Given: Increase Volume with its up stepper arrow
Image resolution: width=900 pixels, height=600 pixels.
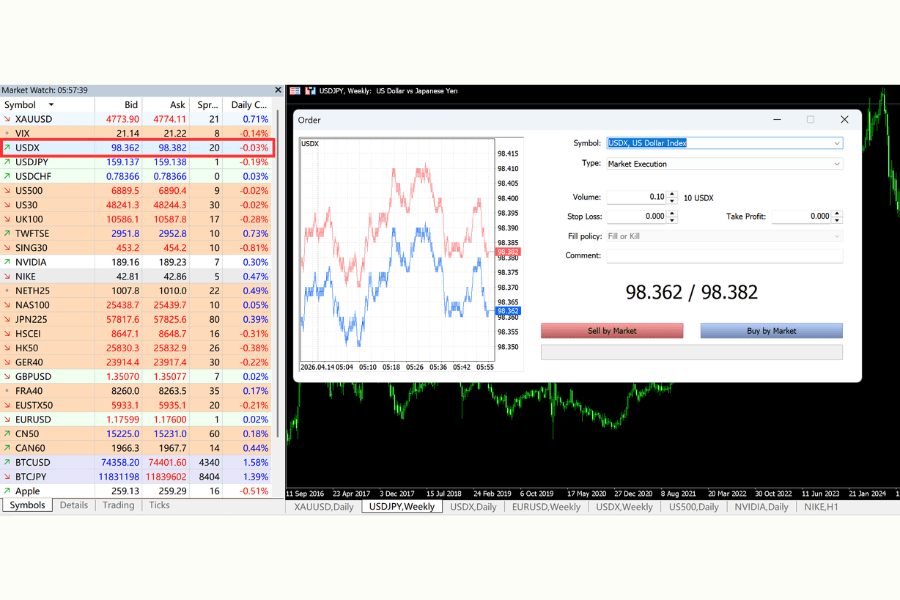Looking at the screenshot, I should tap(672, 193).
